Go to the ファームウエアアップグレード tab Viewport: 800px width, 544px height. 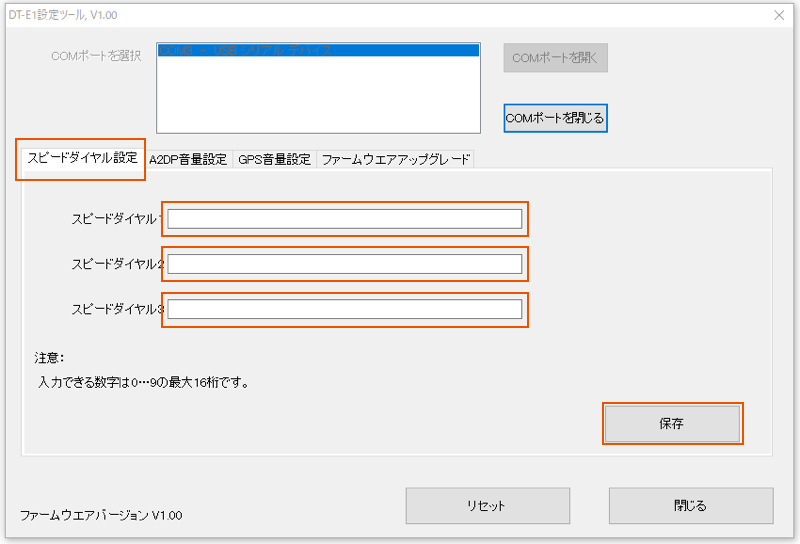click(395, 159)
